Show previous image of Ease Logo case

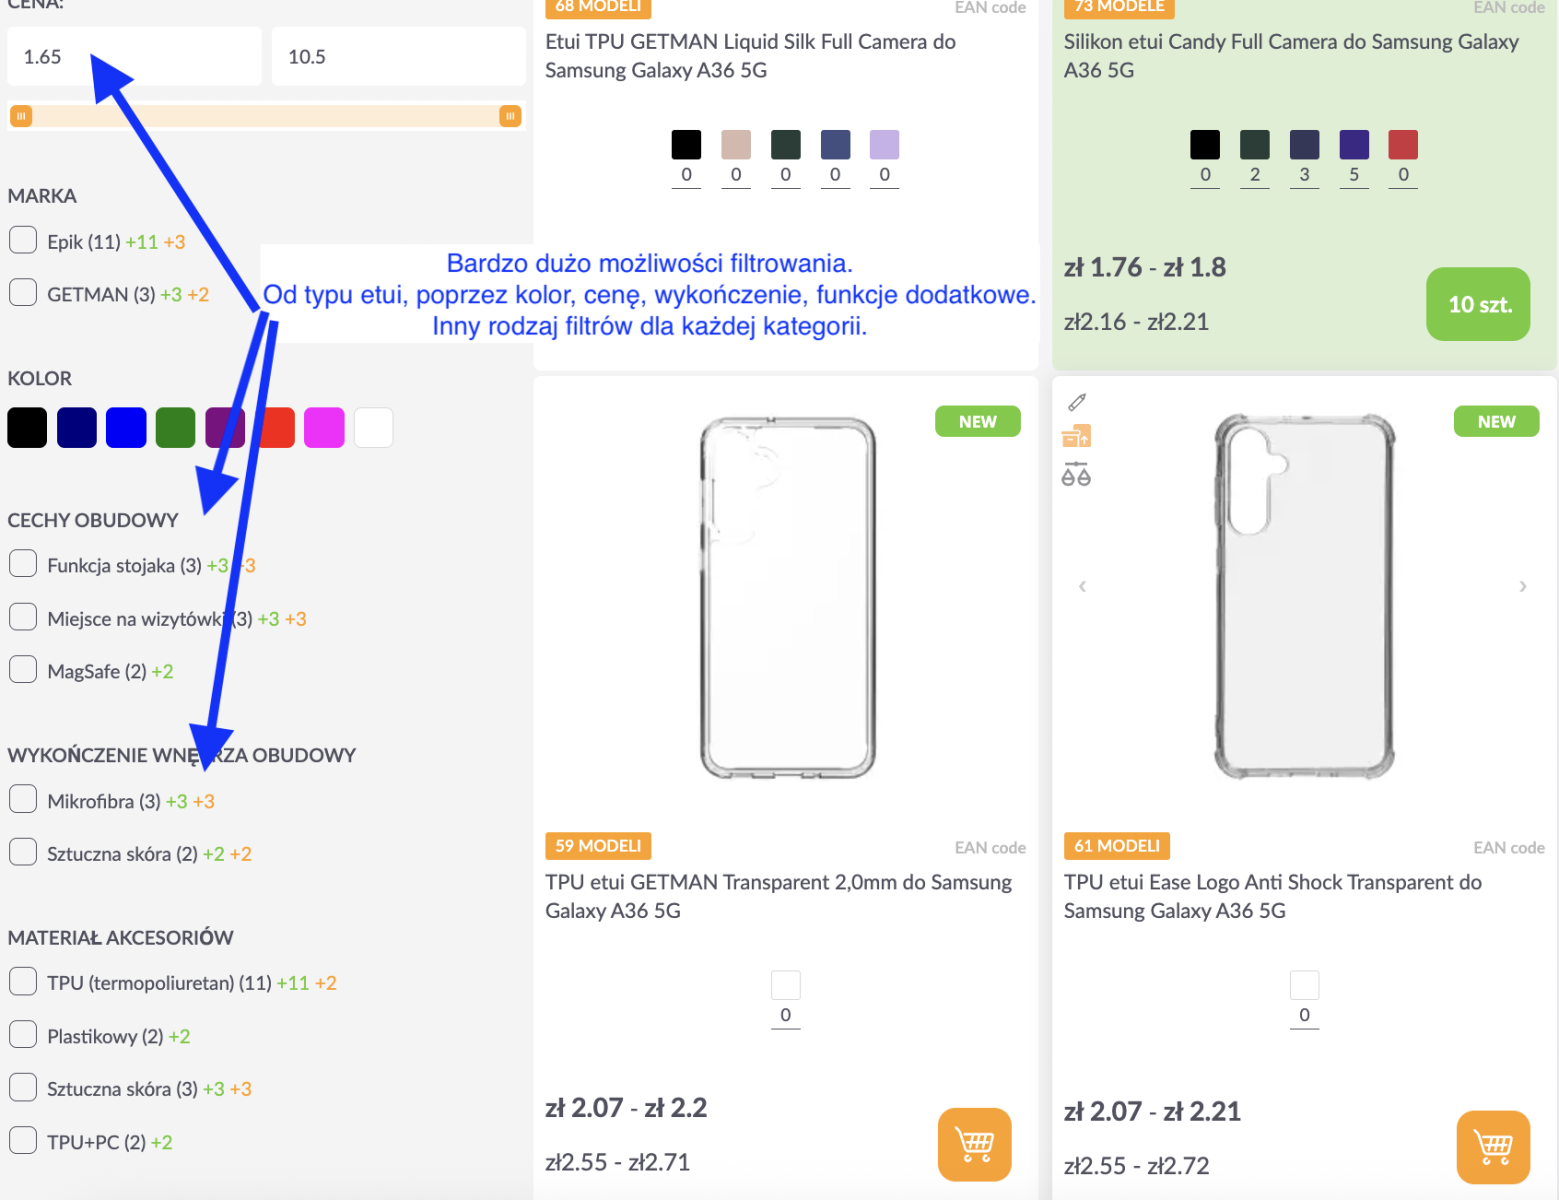click(1082, 587)
